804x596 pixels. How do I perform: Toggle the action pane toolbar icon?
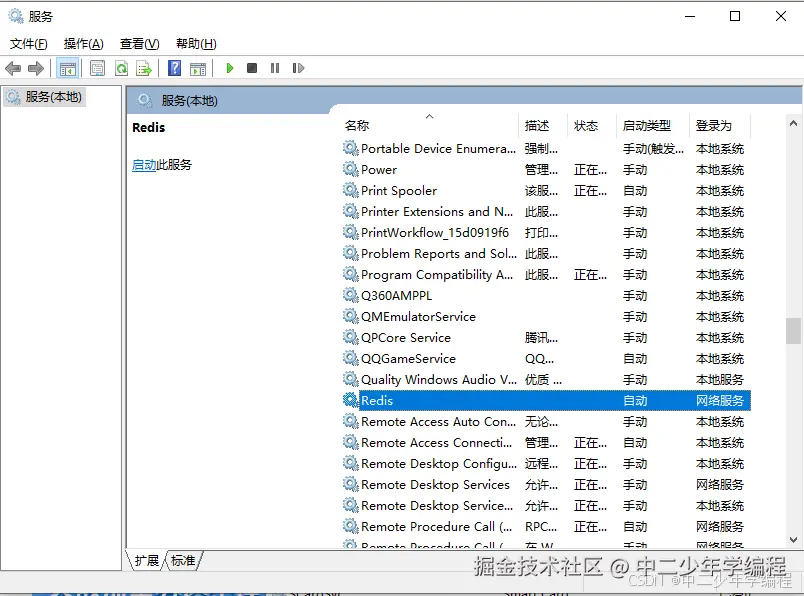pyautogui.click(x=198, y=68)
